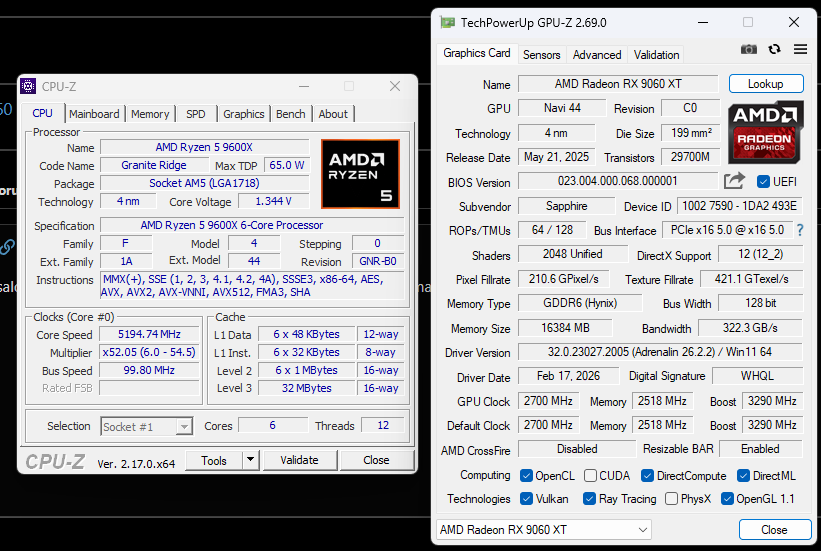Open the Bench tab in CPU-Z
This screenshot has height=551, width=821.
[291, 114]
